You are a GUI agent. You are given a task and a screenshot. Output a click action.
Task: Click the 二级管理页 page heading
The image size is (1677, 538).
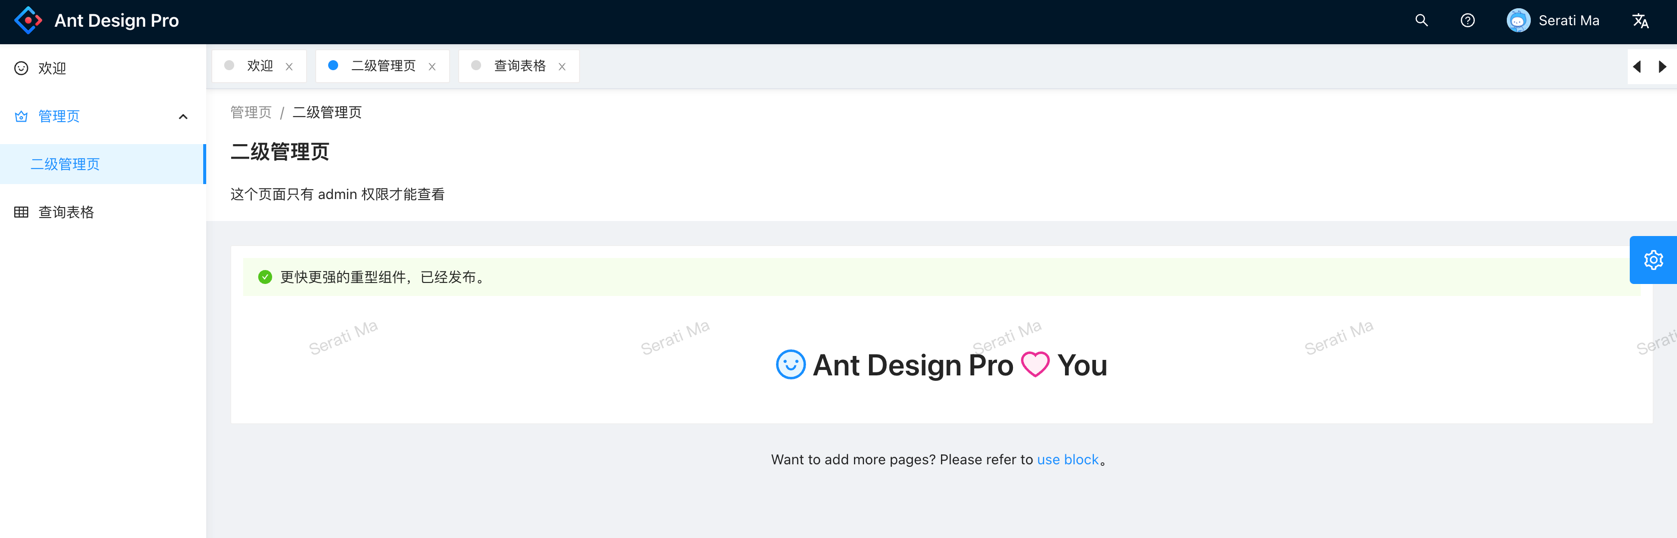280,152
